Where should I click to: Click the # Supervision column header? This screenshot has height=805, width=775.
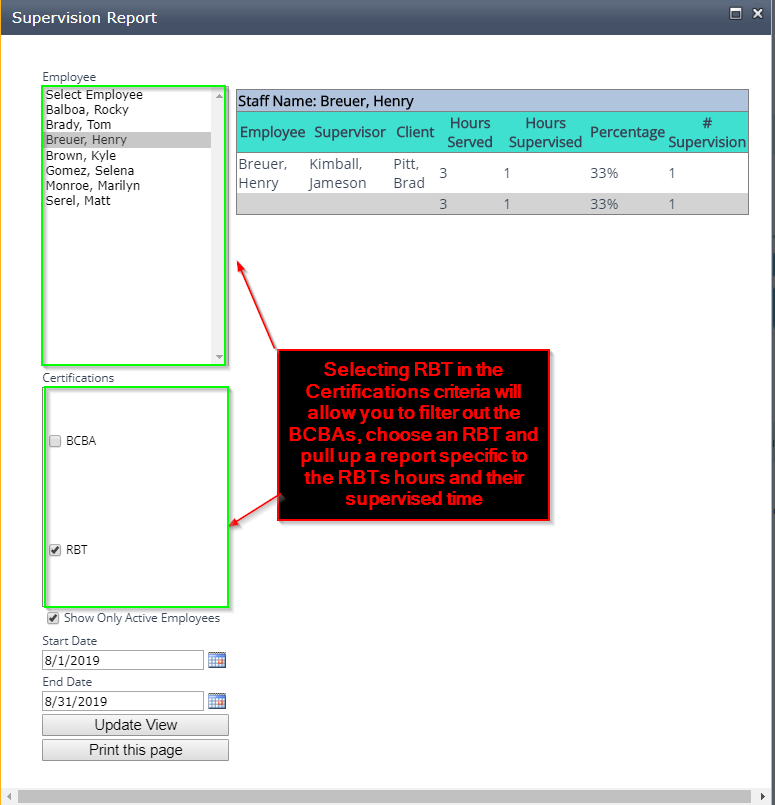click(707, 132)
